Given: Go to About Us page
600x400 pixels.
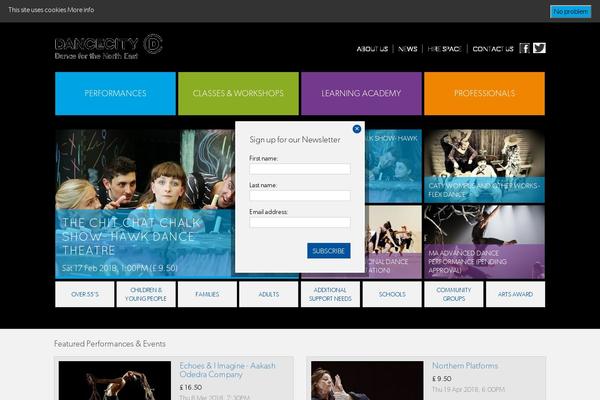Looking at the screenshot, I should [372, 49].
